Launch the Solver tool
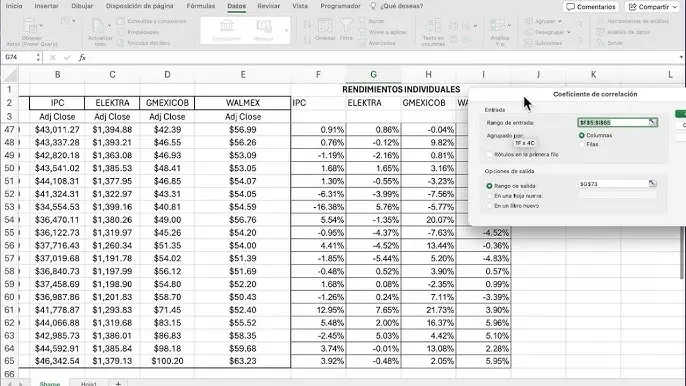The image size is (686, 386). tap(609, 43)
